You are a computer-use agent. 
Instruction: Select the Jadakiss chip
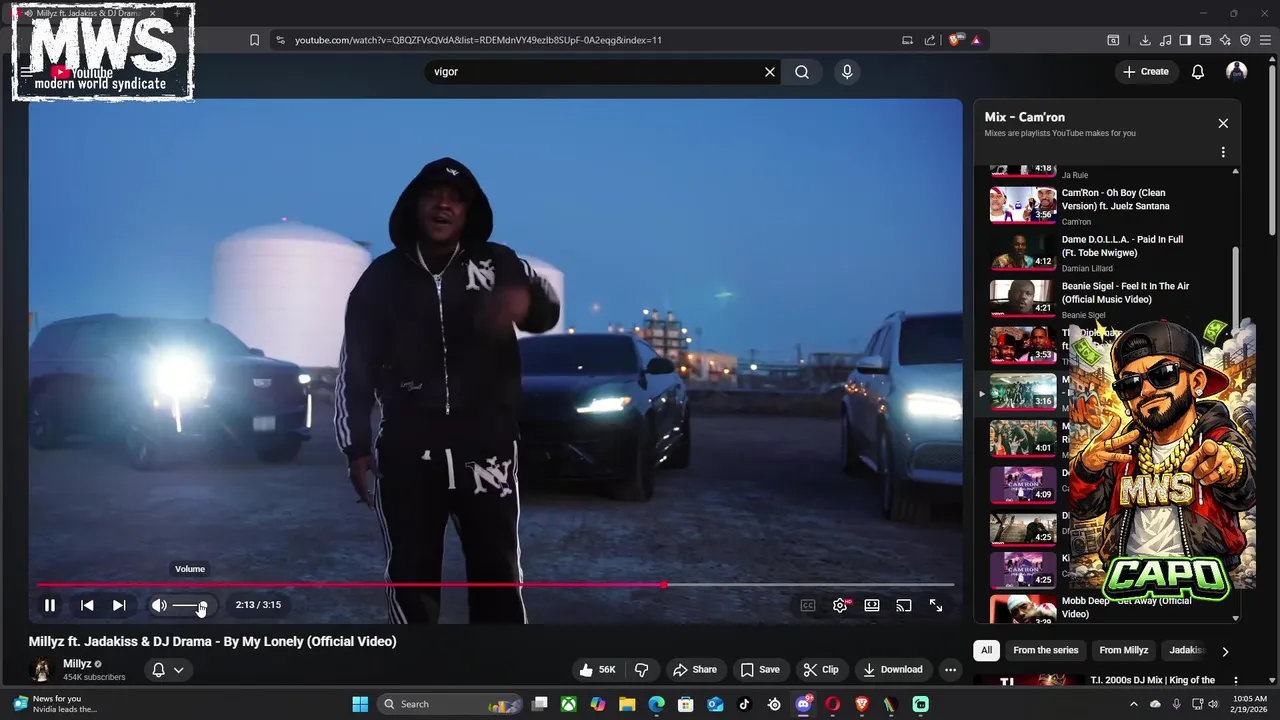point(1186,650)
